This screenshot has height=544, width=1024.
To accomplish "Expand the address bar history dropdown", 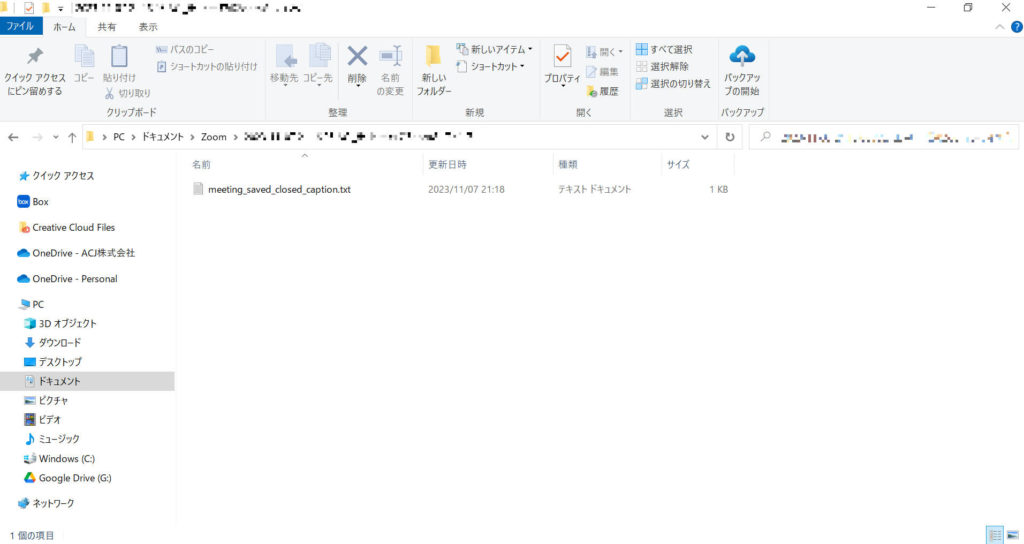I will (x=705, y=137).
